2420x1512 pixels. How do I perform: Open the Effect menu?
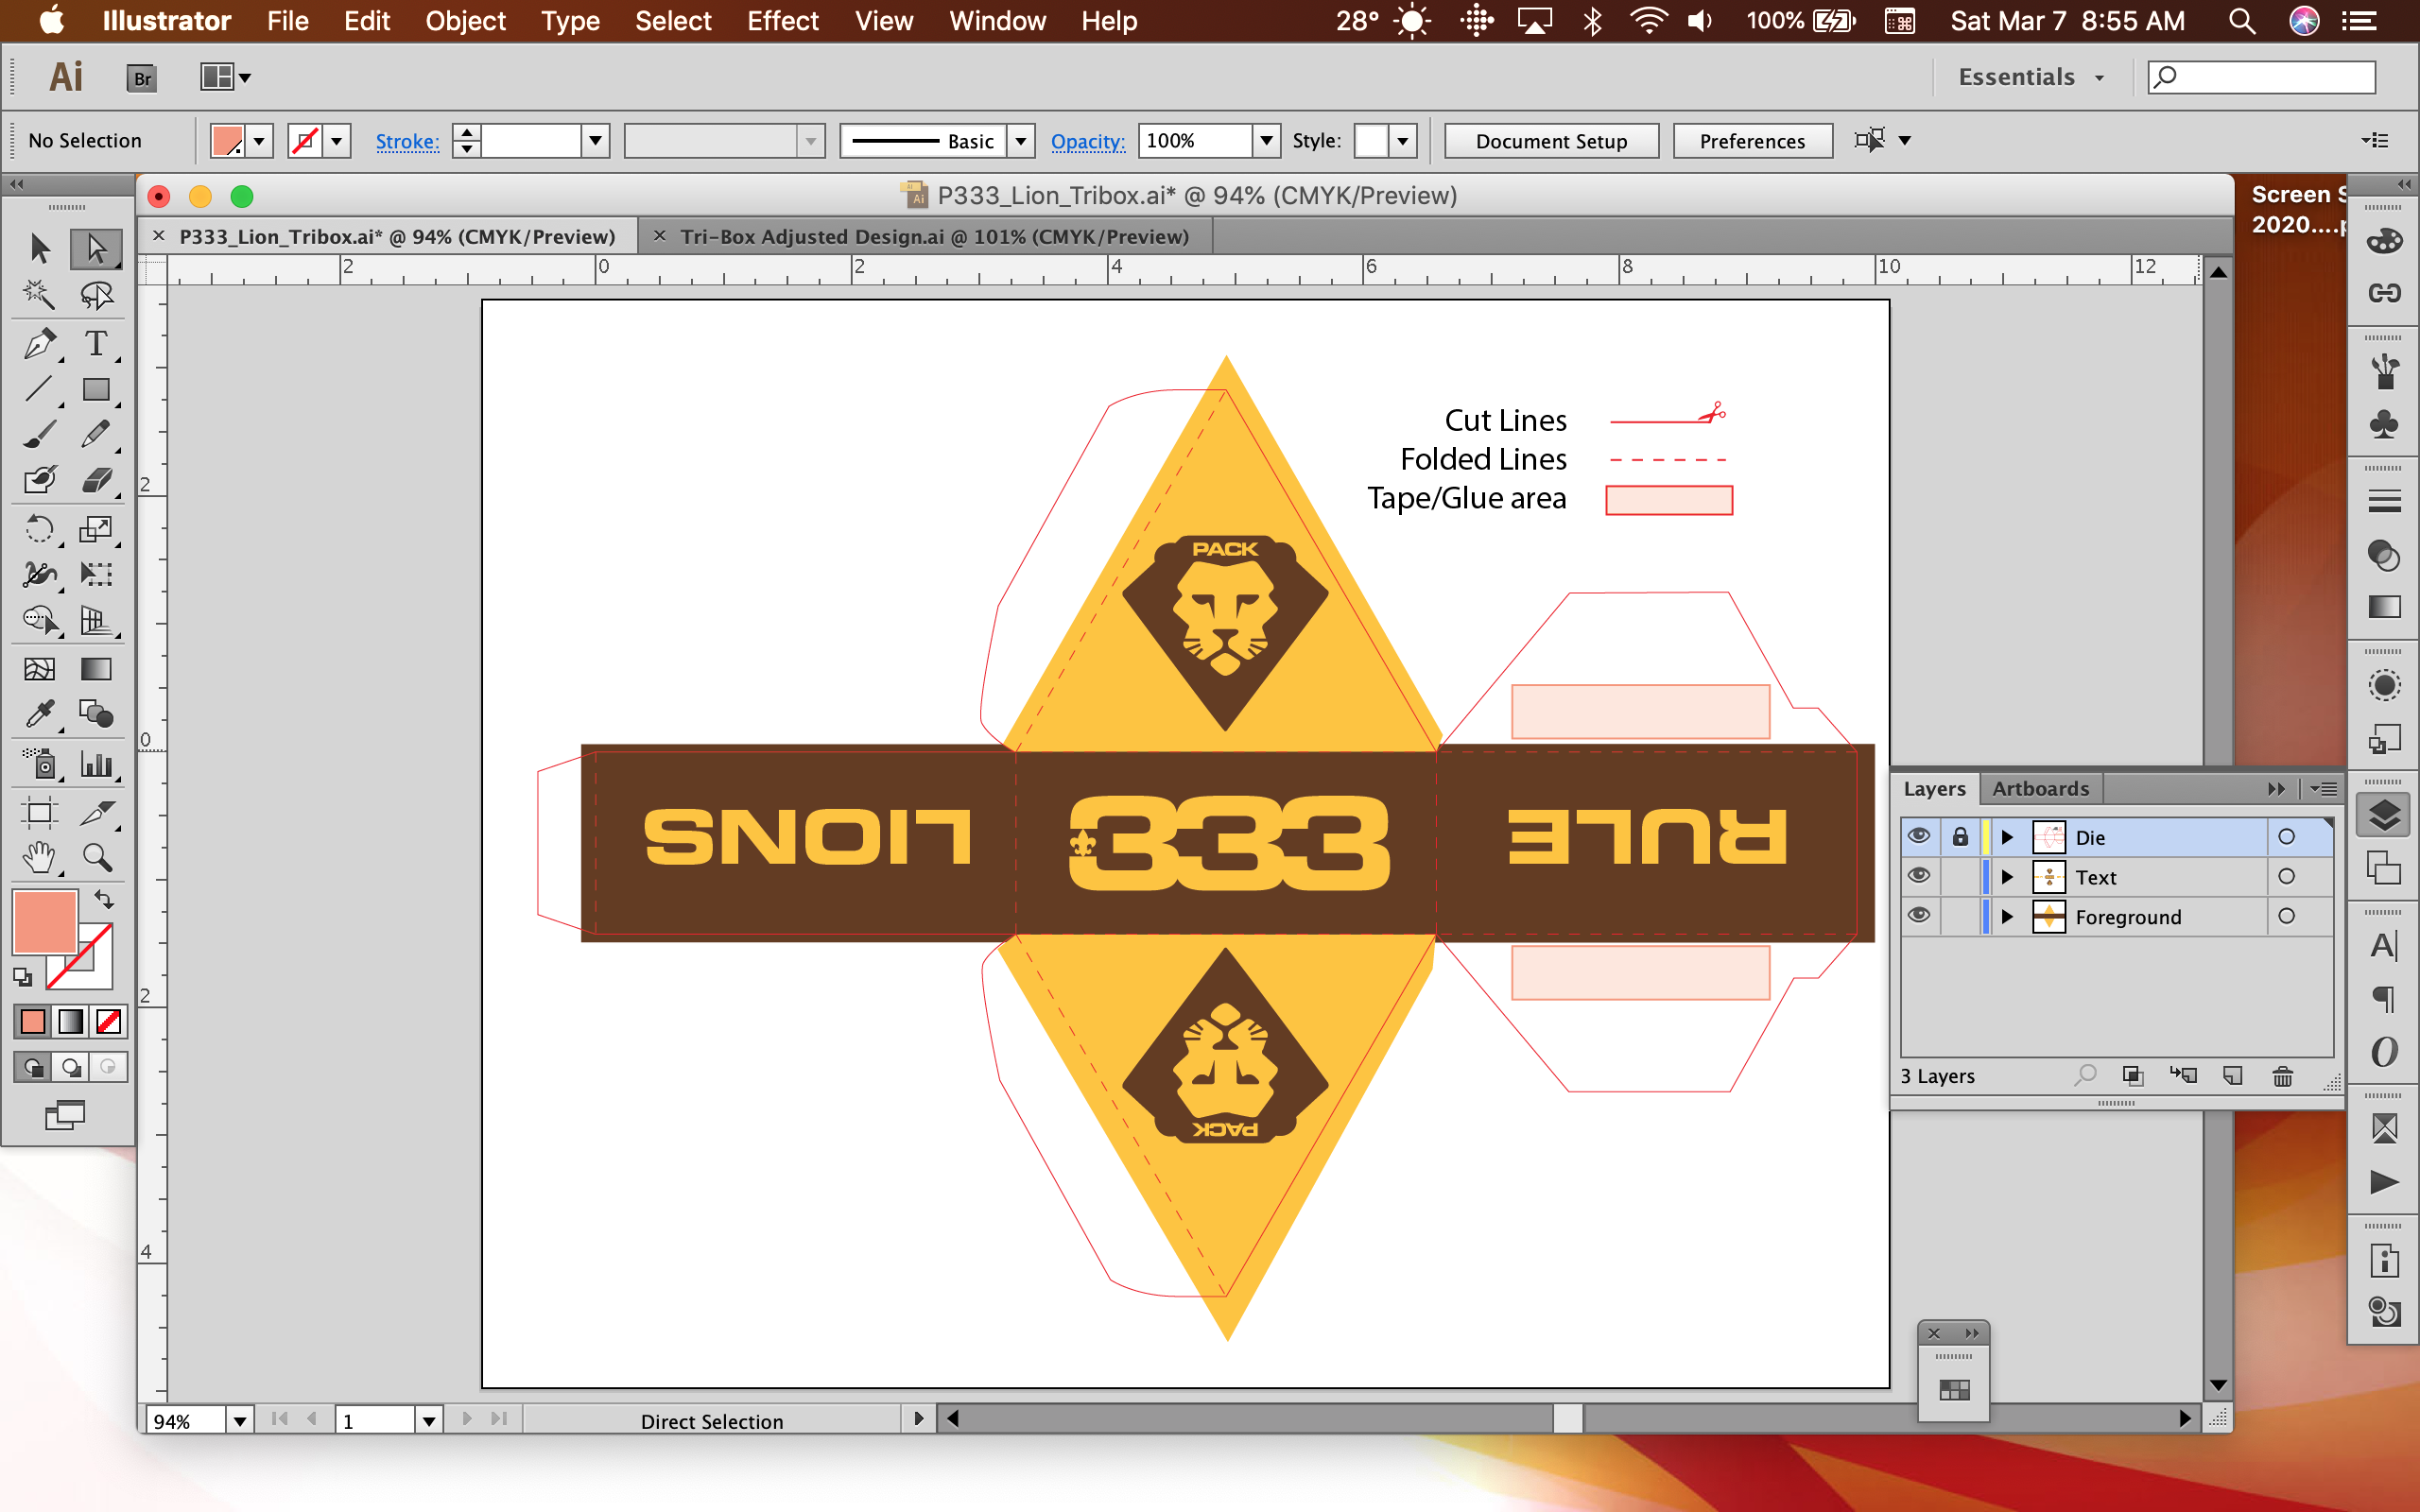point(783,21)
